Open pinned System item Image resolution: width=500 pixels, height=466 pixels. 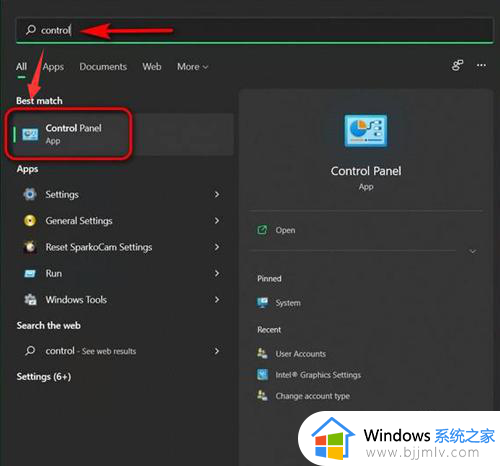point(288,303)
